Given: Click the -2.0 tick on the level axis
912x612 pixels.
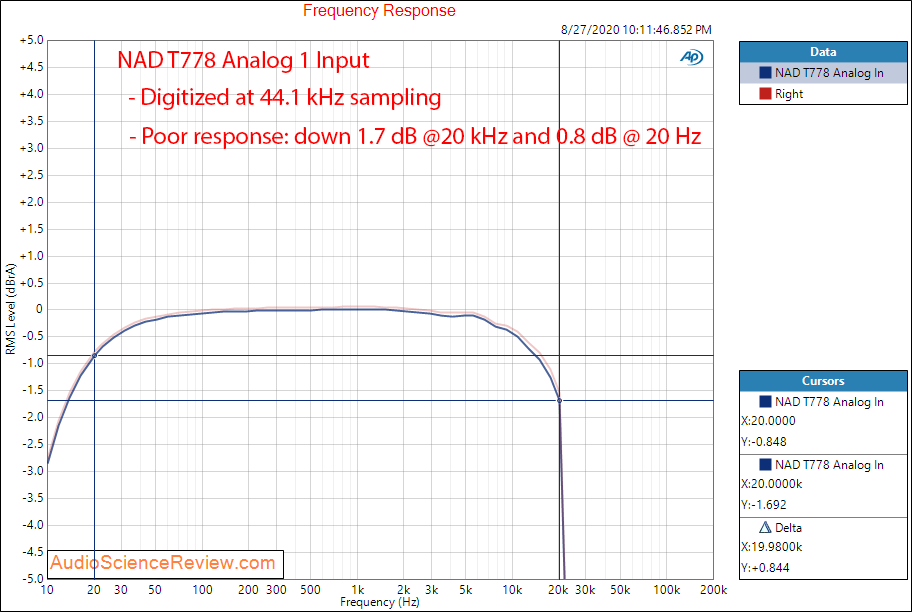Looking at the screenshot, I should coord(33,417).
